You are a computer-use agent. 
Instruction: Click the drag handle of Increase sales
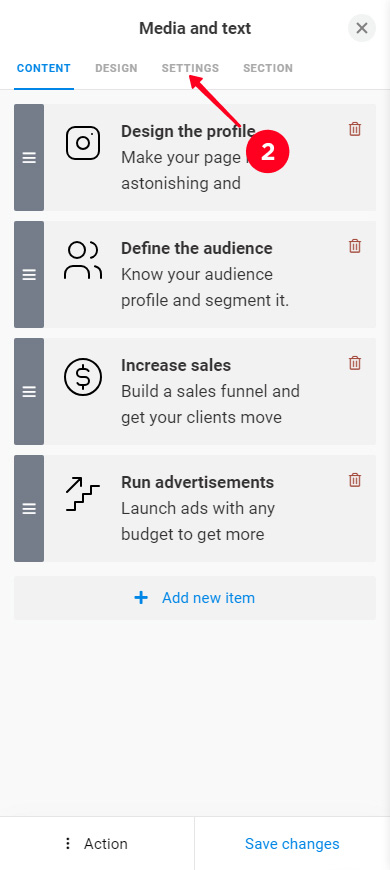point(29,392)
